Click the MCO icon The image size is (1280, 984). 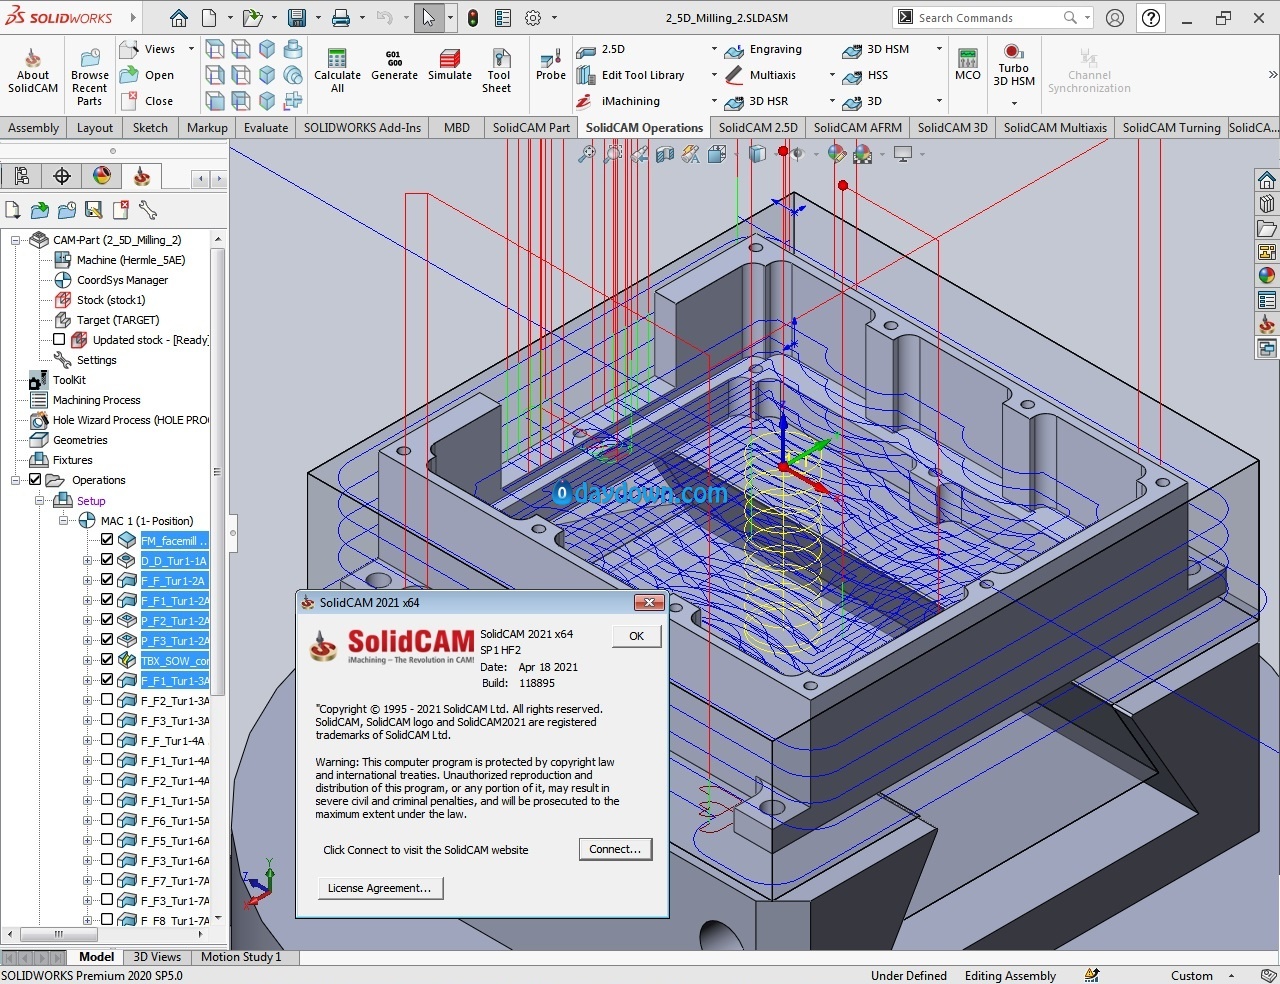click(x=967, y=60)
